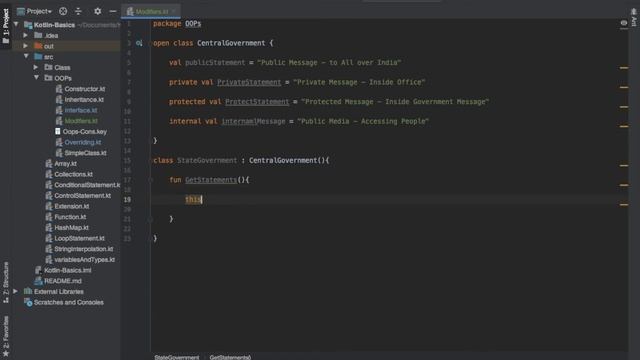Click Scratches and Consoles icon
The width and height of the screenshot is (640, 360).
click(28, 302)
